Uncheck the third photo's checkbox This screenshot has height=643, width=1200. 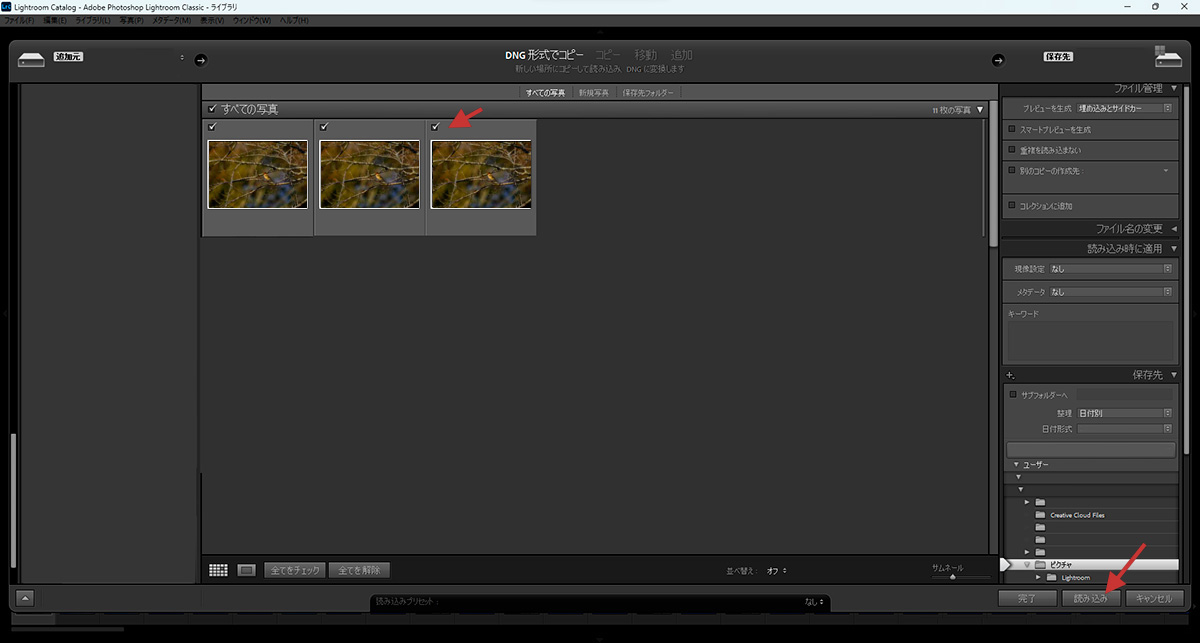pos(435,127)
